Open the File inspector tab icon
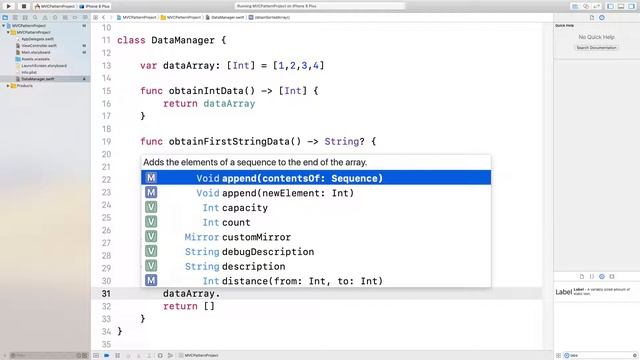The image size is (640, 360). pyautogui.click(x=591, y=18)
